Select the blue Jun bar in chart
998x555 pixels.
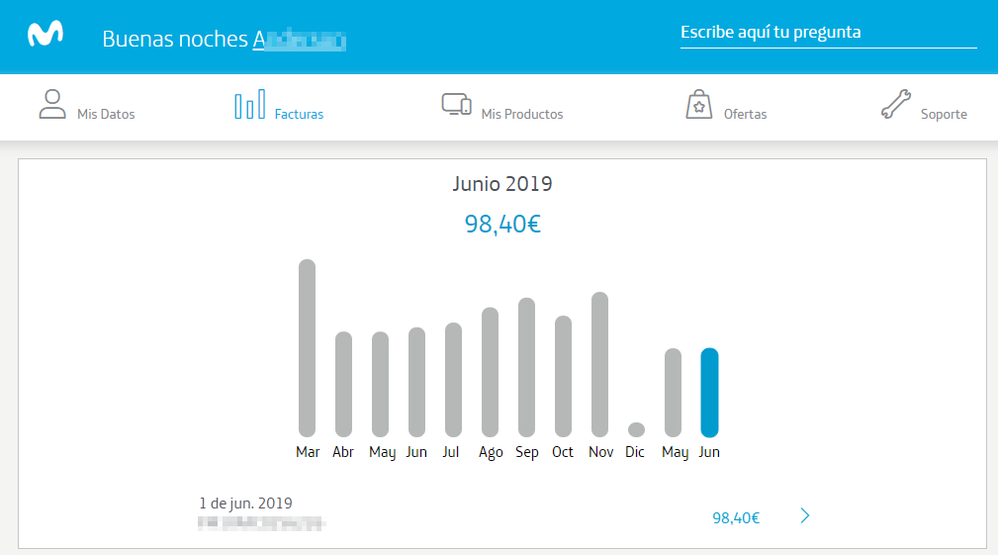(709, 392)
